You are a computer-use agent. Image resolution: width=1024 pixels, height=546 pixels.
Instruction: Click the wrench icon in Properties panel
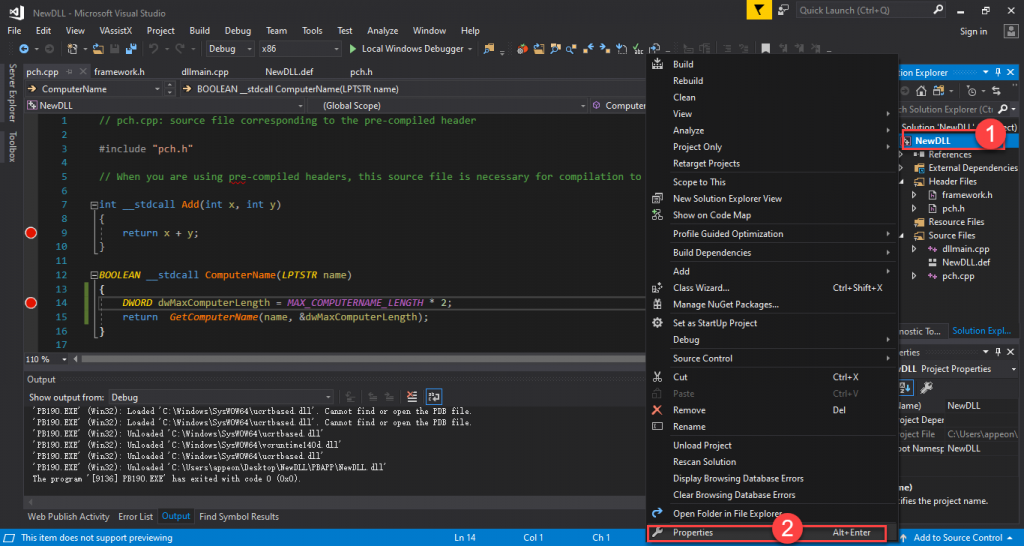pos(926,388)
